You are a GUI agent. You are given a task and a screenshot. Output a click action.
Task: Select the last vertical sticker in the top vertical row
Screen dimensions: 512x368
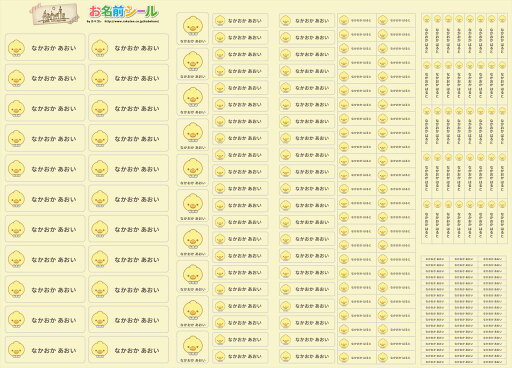point(502,35)
